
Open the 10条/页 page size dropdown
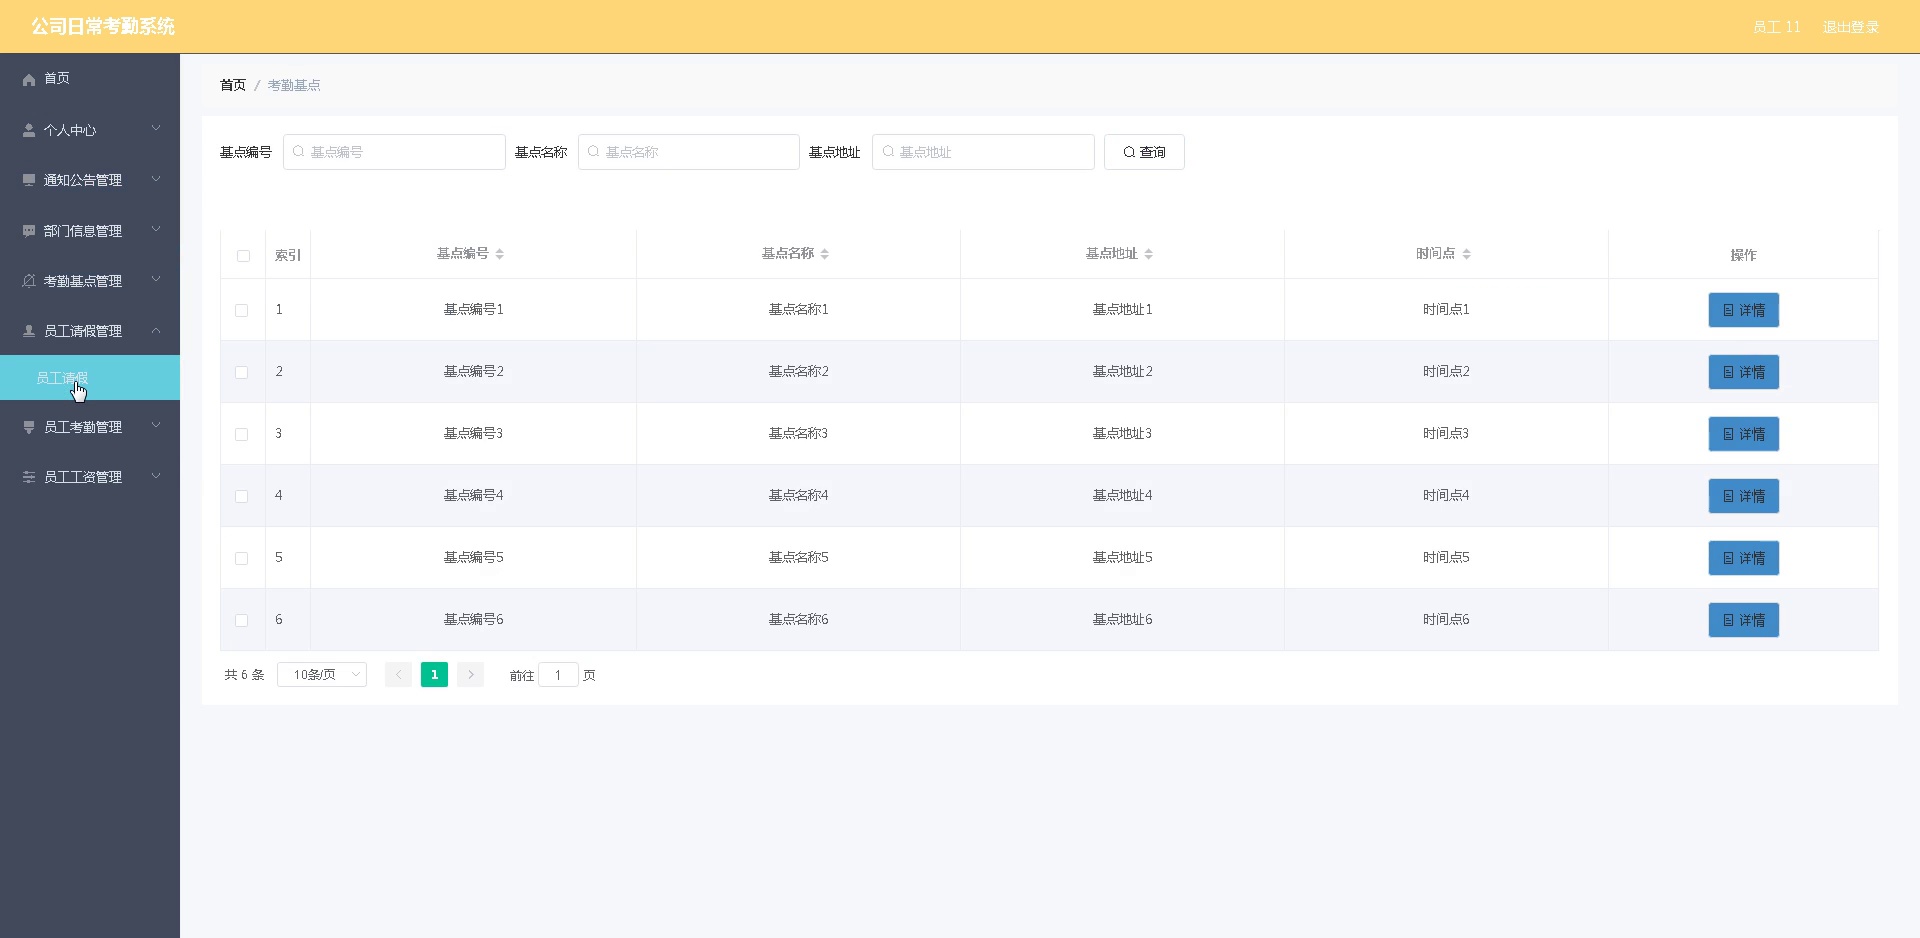point(322,675)
